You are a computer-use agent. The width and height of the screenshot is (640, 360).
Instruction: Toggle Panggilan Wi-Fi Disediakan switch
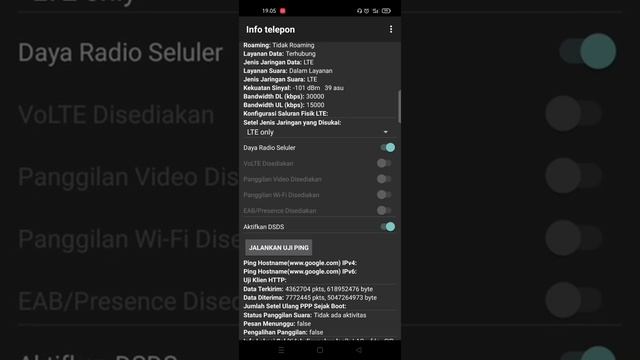point(384,195)
